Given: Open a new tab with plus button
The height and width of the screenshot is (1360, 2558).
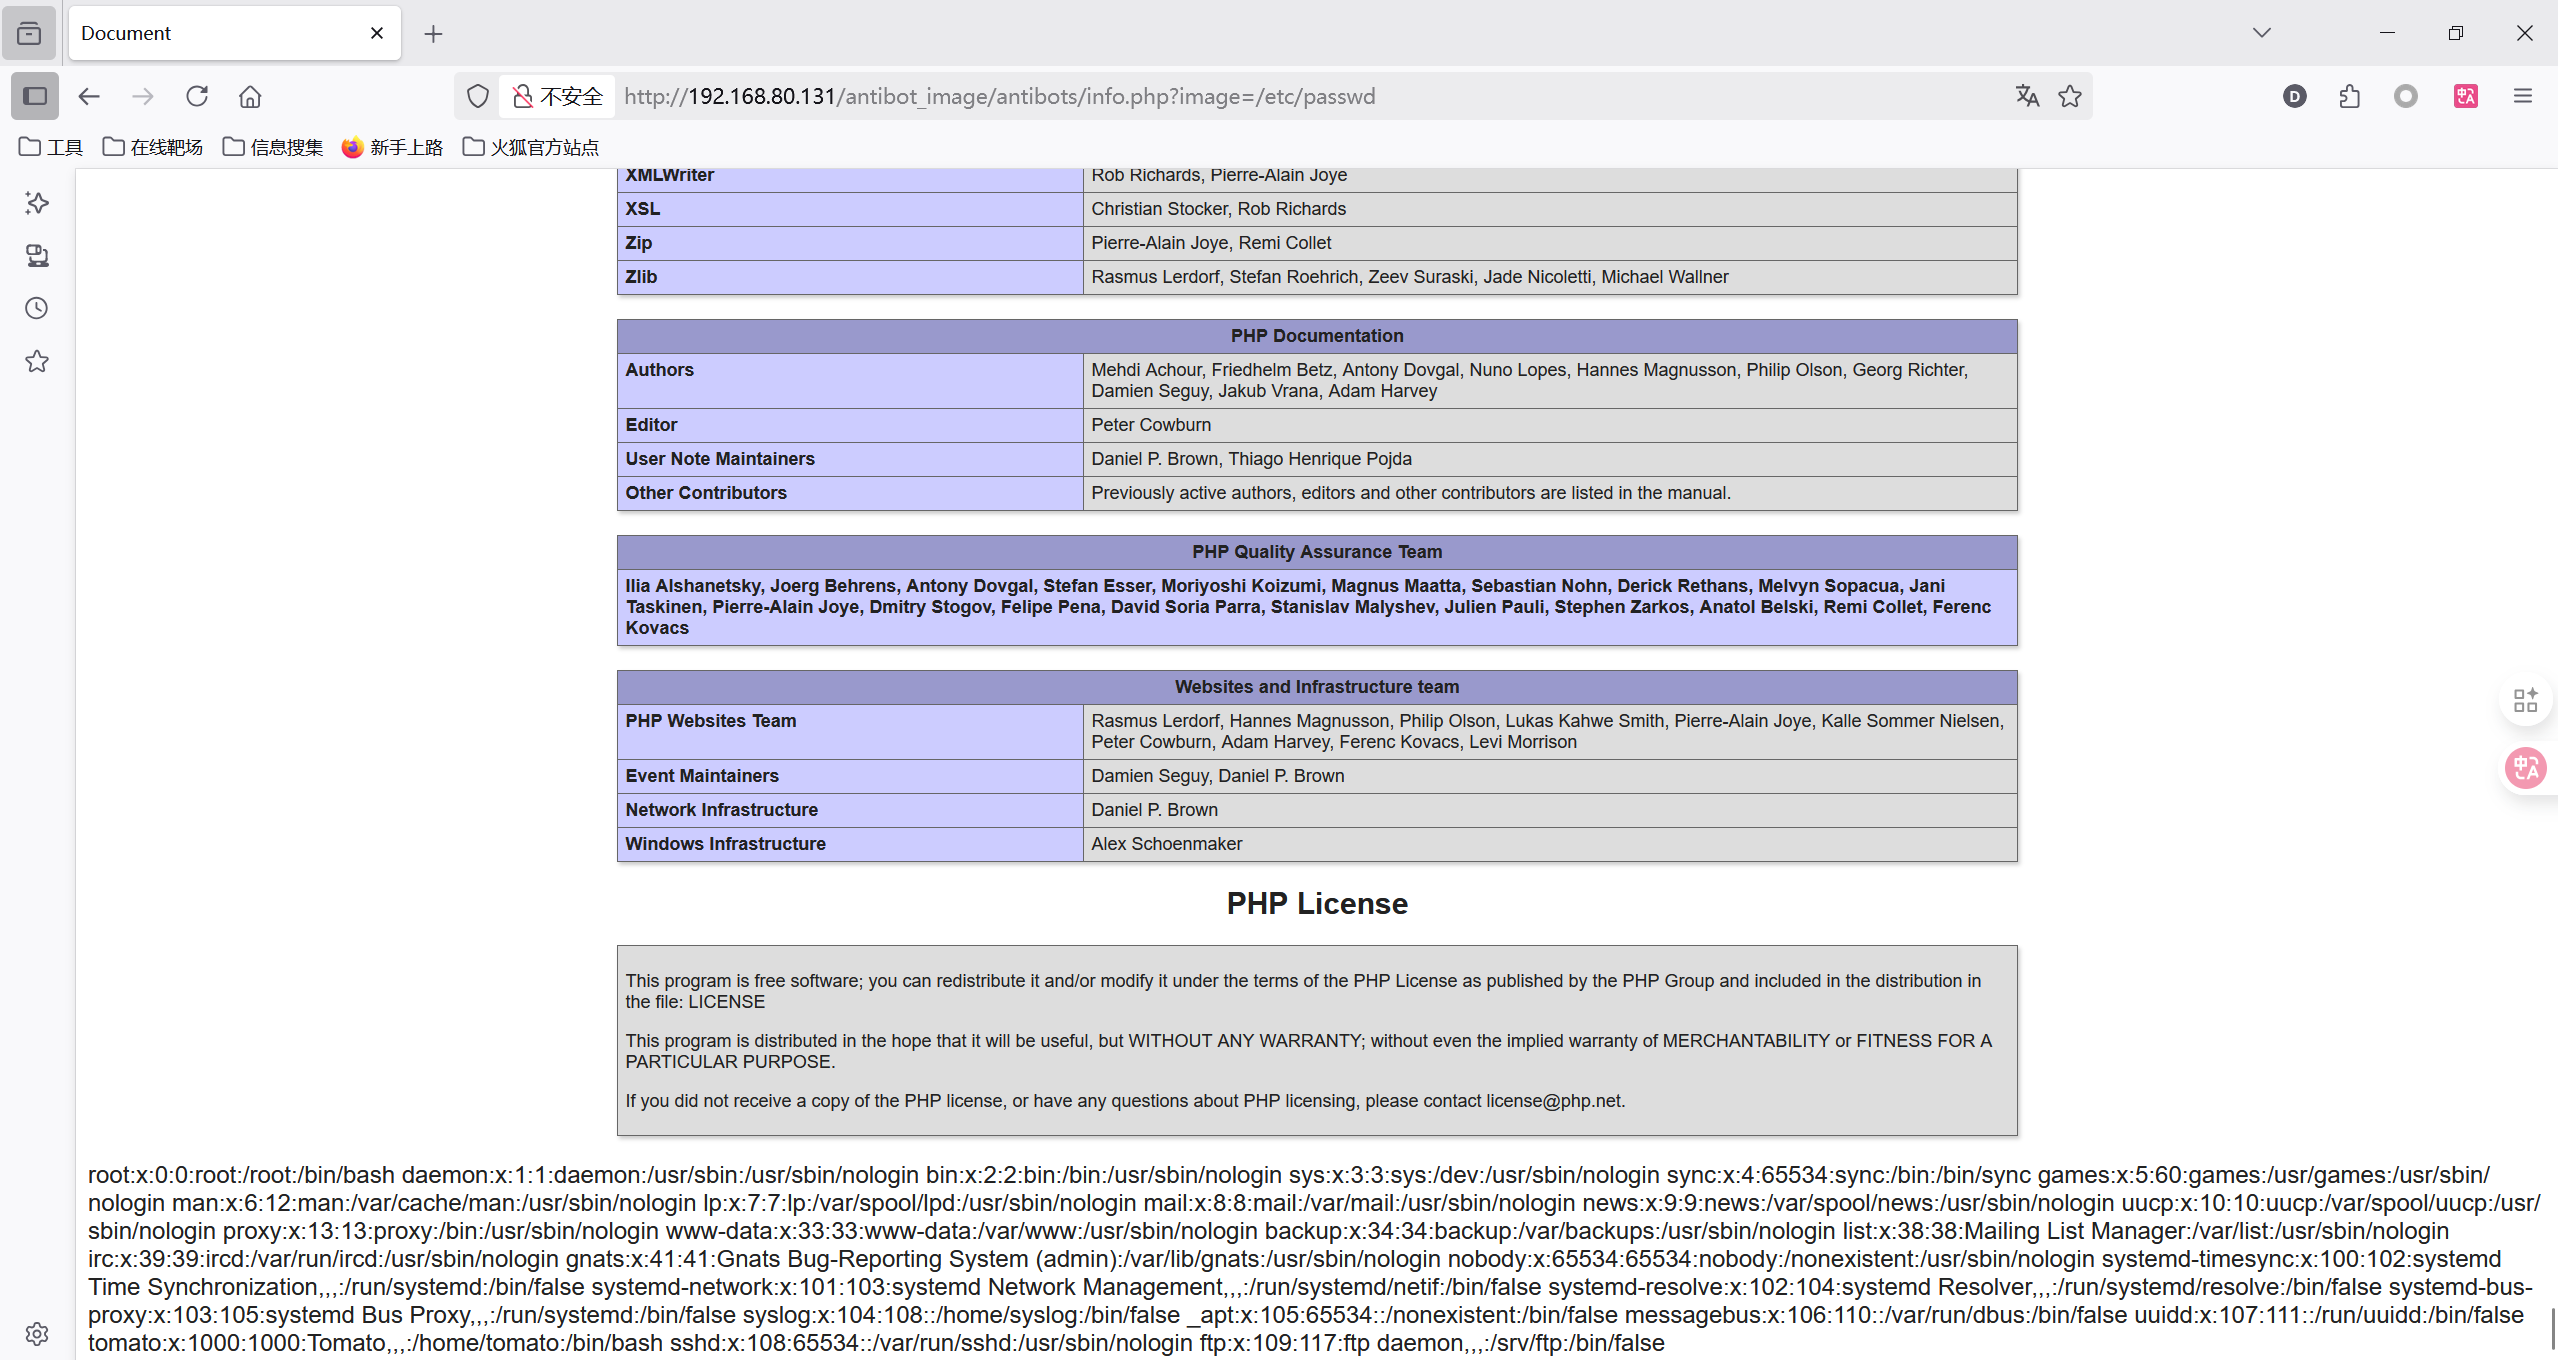Looking at the screenshot, I should coord(433,34).
